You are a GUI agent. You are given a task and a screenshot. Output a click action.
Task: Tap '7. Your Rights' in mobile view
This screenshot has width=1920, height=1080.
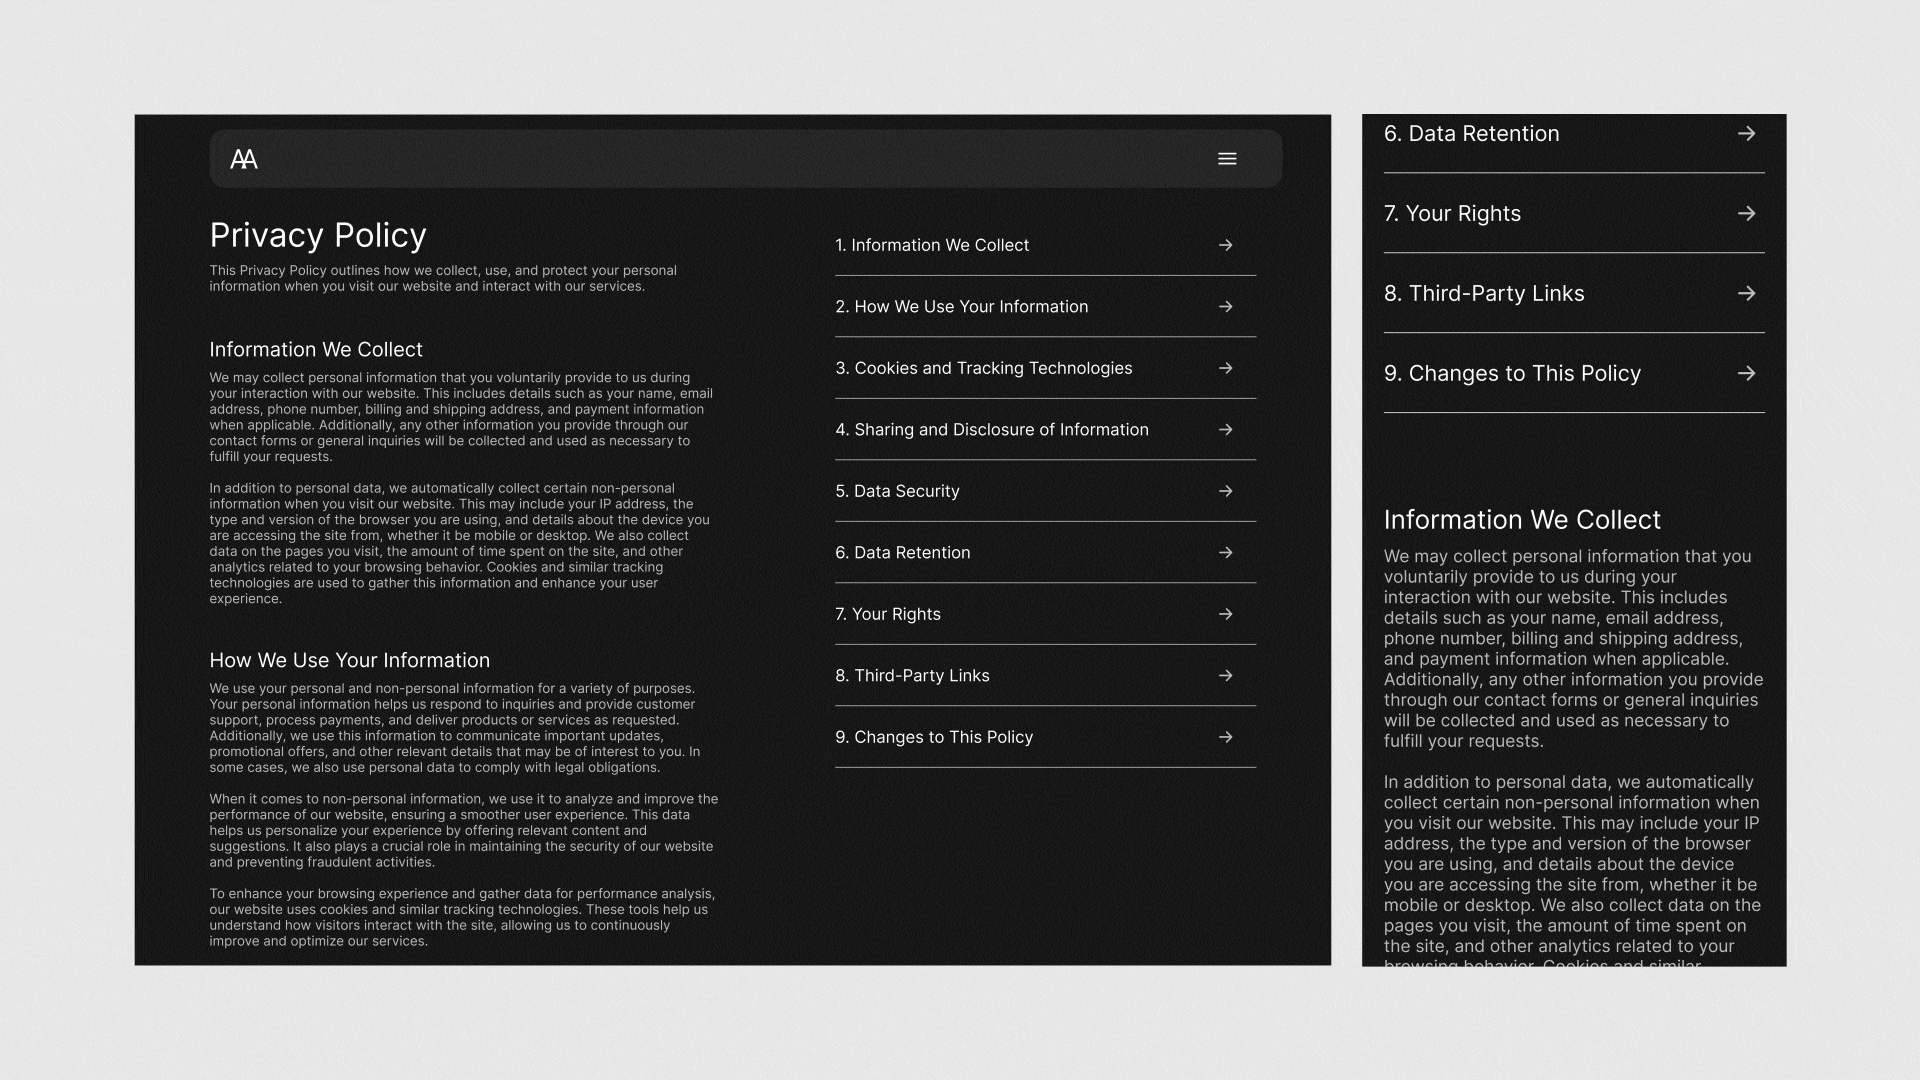[x=1452, y=214]
